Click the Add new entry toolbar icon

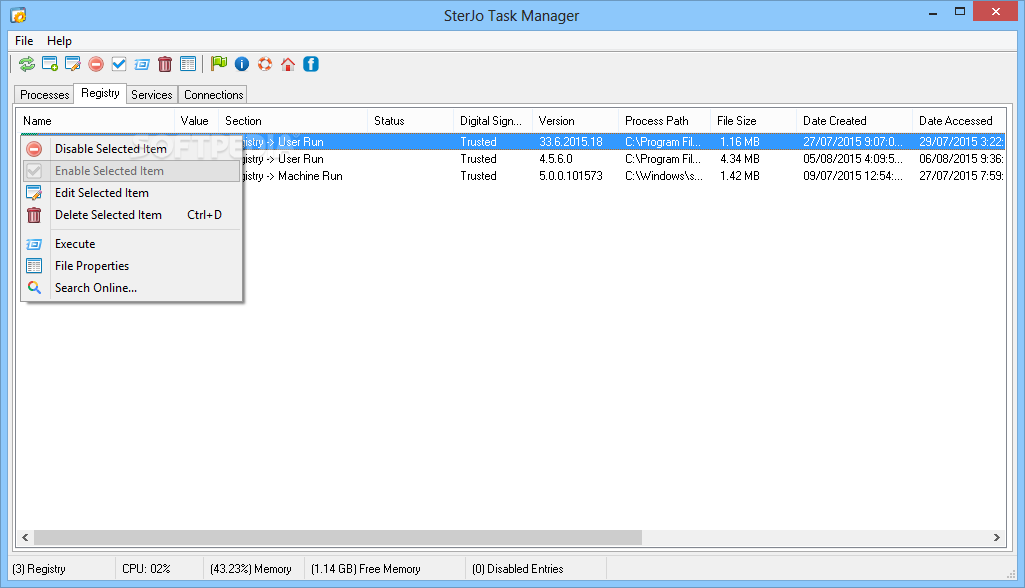click(50, 64)
